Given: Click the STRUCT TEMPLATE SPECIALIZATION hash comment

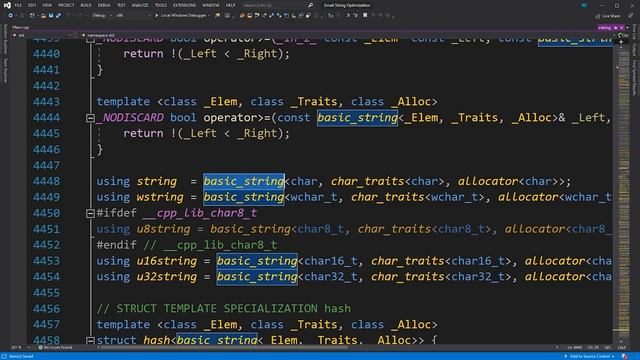Looking at the screenshot, I should tap(224, 309).
